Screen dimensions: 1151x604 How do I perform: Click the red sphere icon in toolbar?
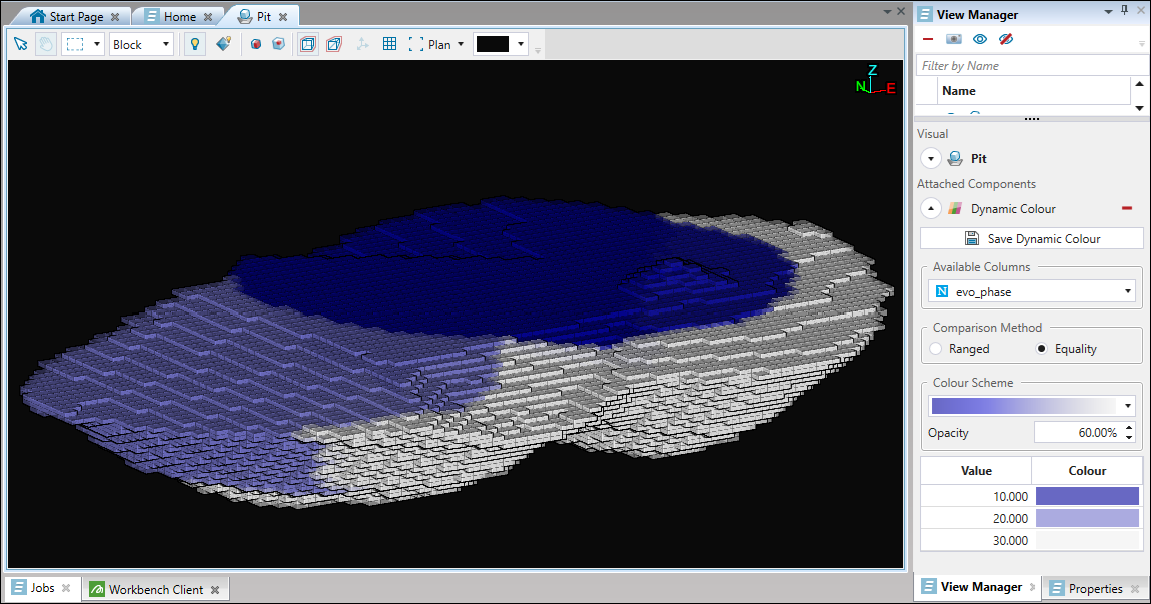pos(256,45)
